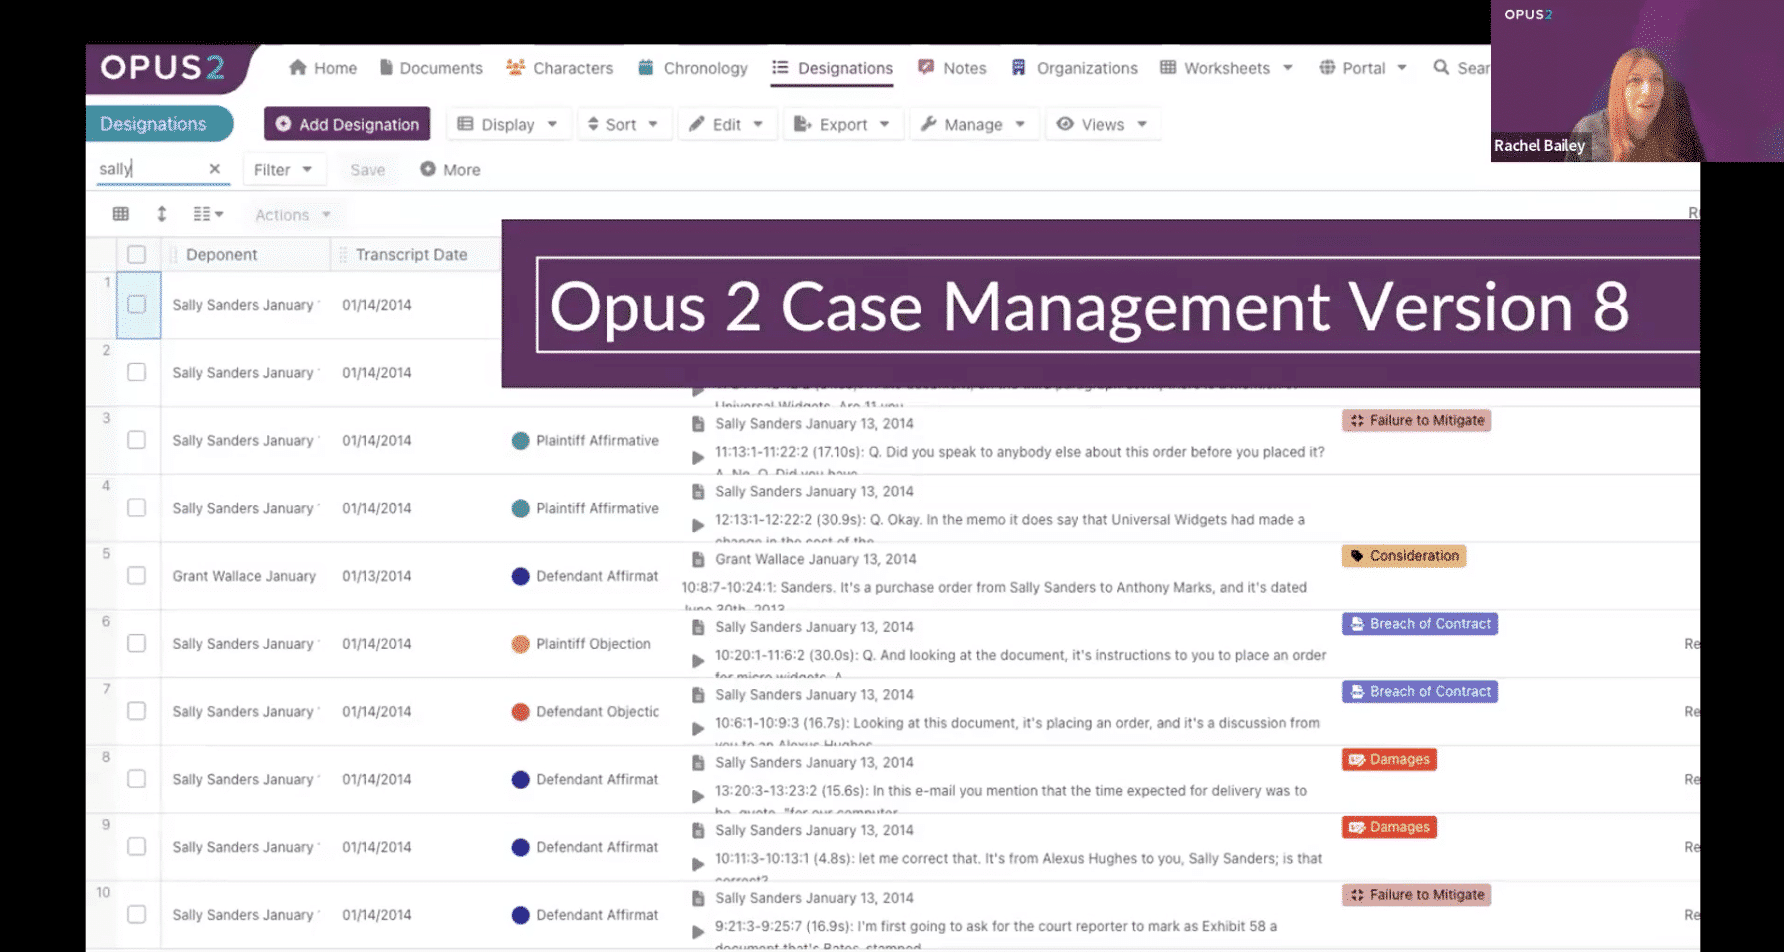Image resolution: width=1784 pixels, height=952 pixels.
Task: Check the checkbox on row 1
Action: coord(137,305)
